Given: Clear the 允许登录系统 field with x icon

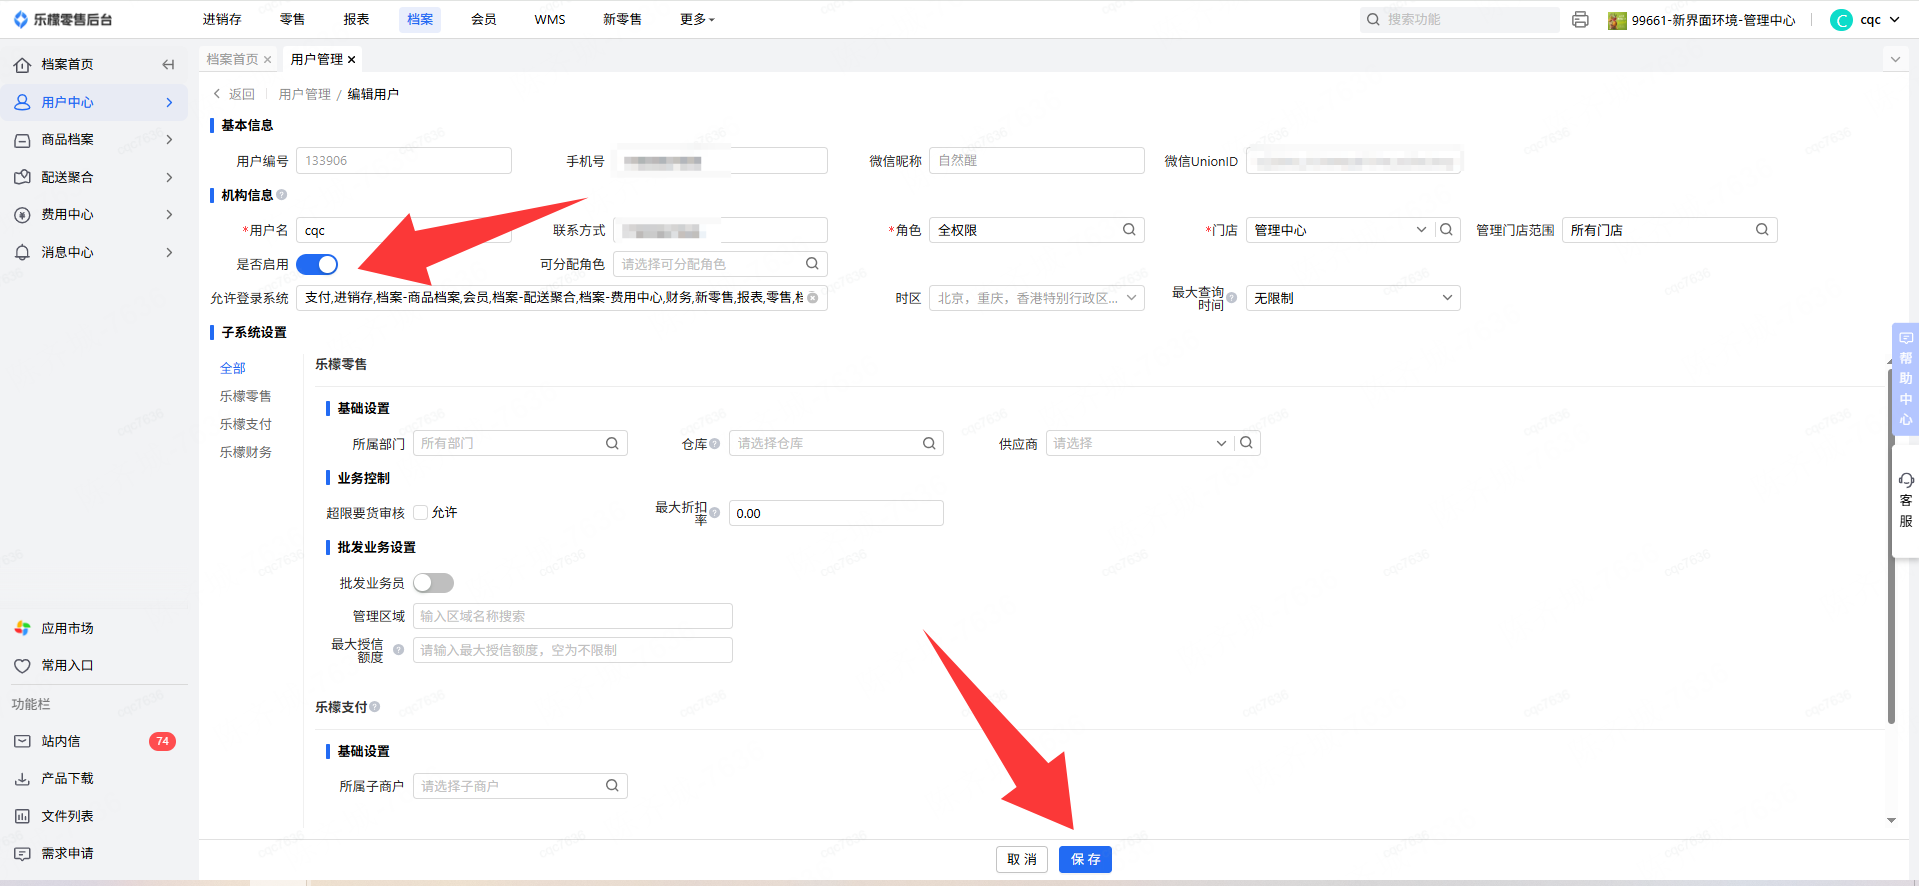Looking at the screenshot, I should pos(813,298).
